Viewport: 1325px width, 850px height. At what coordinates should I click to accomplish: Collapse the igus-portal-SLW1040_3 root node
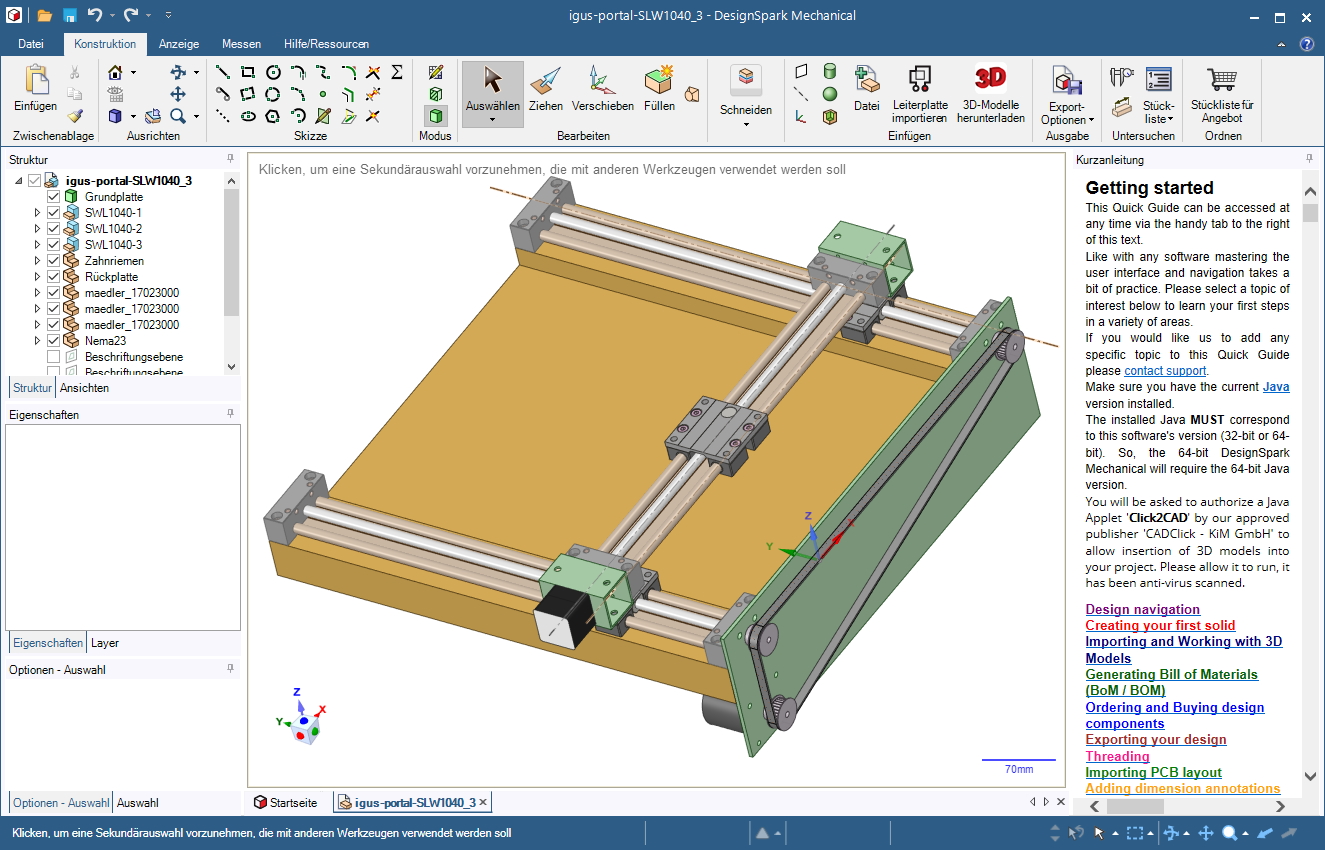[x=19, y=181]
